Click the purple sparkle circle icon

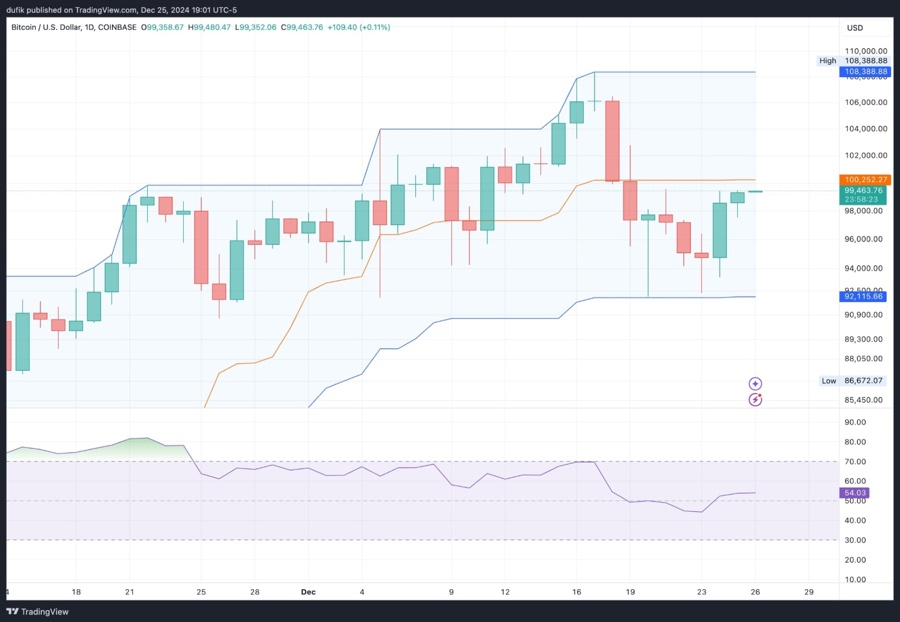click(756, 383)
